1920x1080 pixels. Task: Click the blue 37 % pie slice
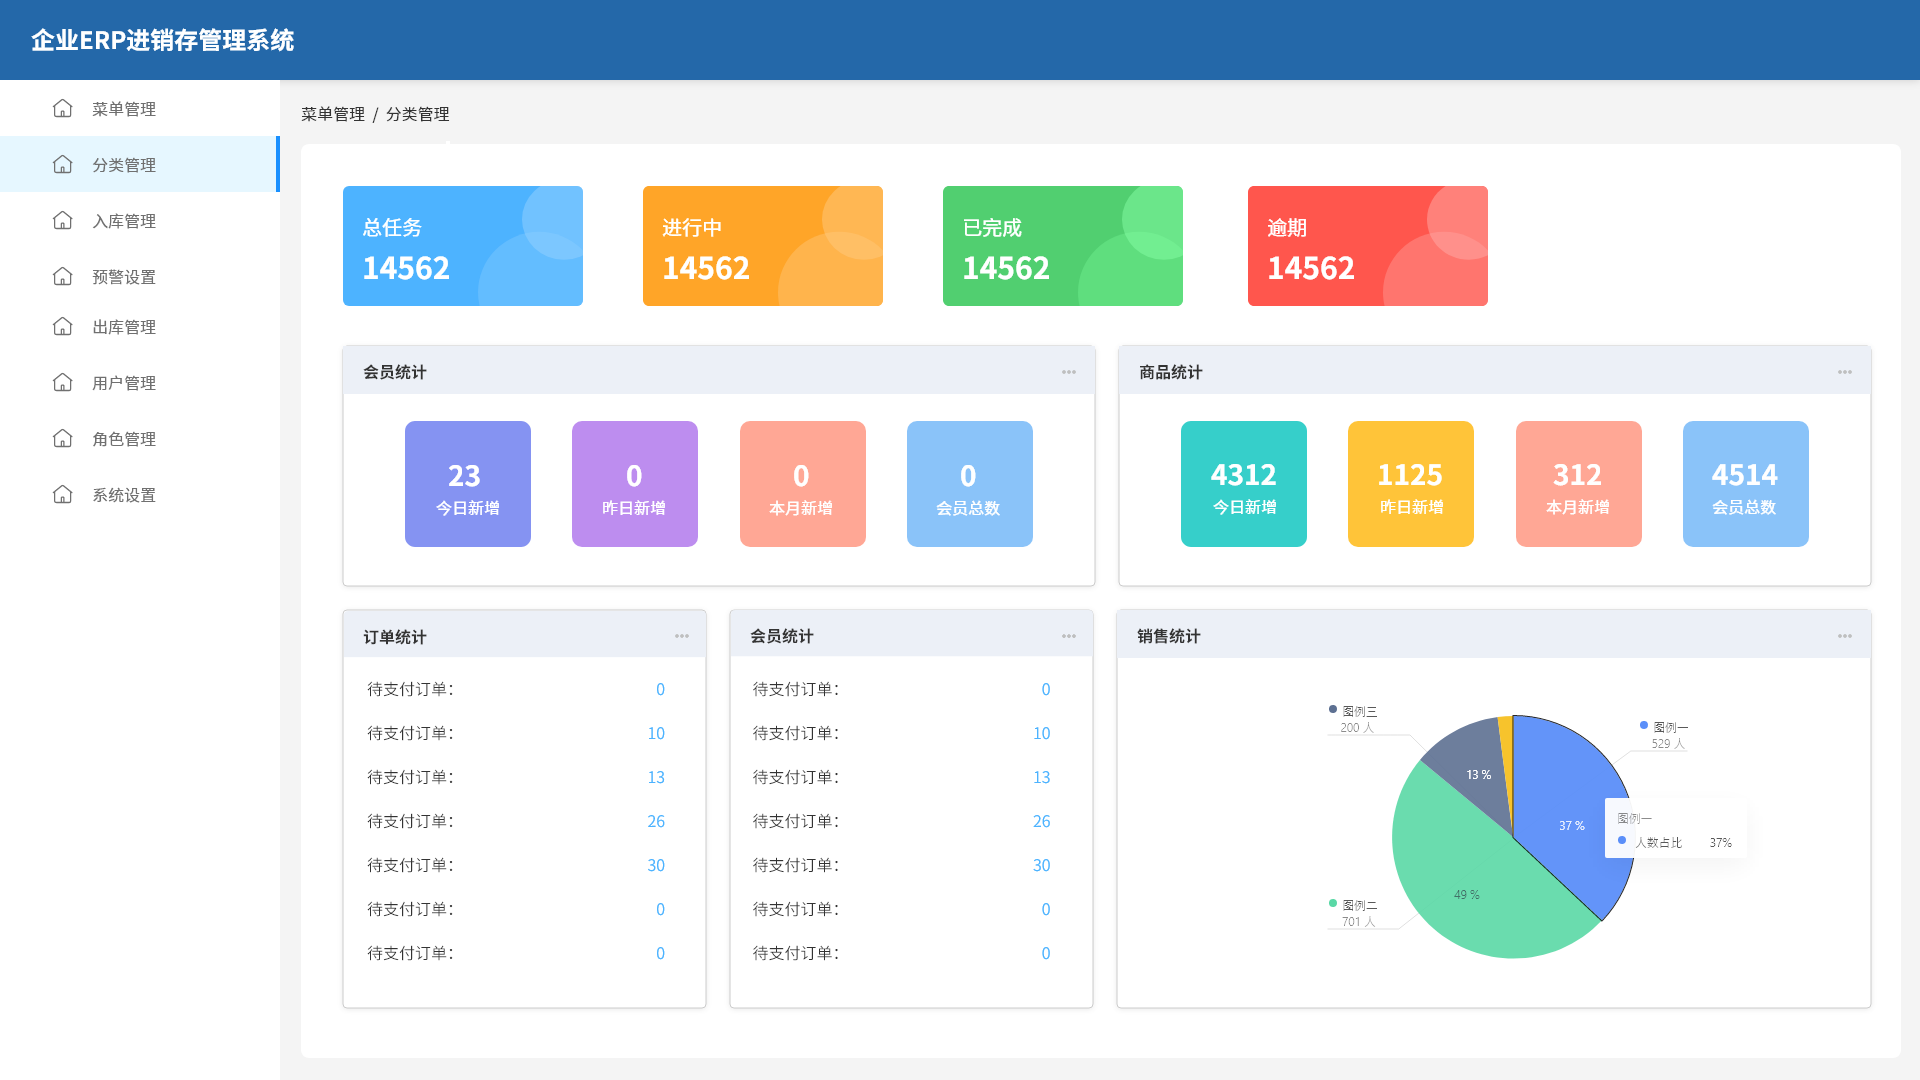coord(1565,810)
